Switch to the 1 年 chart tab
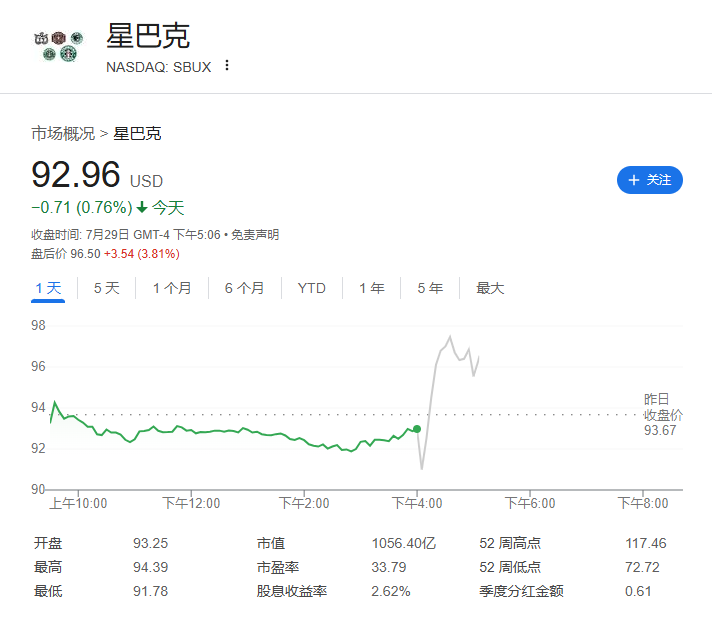This screenshot has height=621, width=712. coord(371,288)
